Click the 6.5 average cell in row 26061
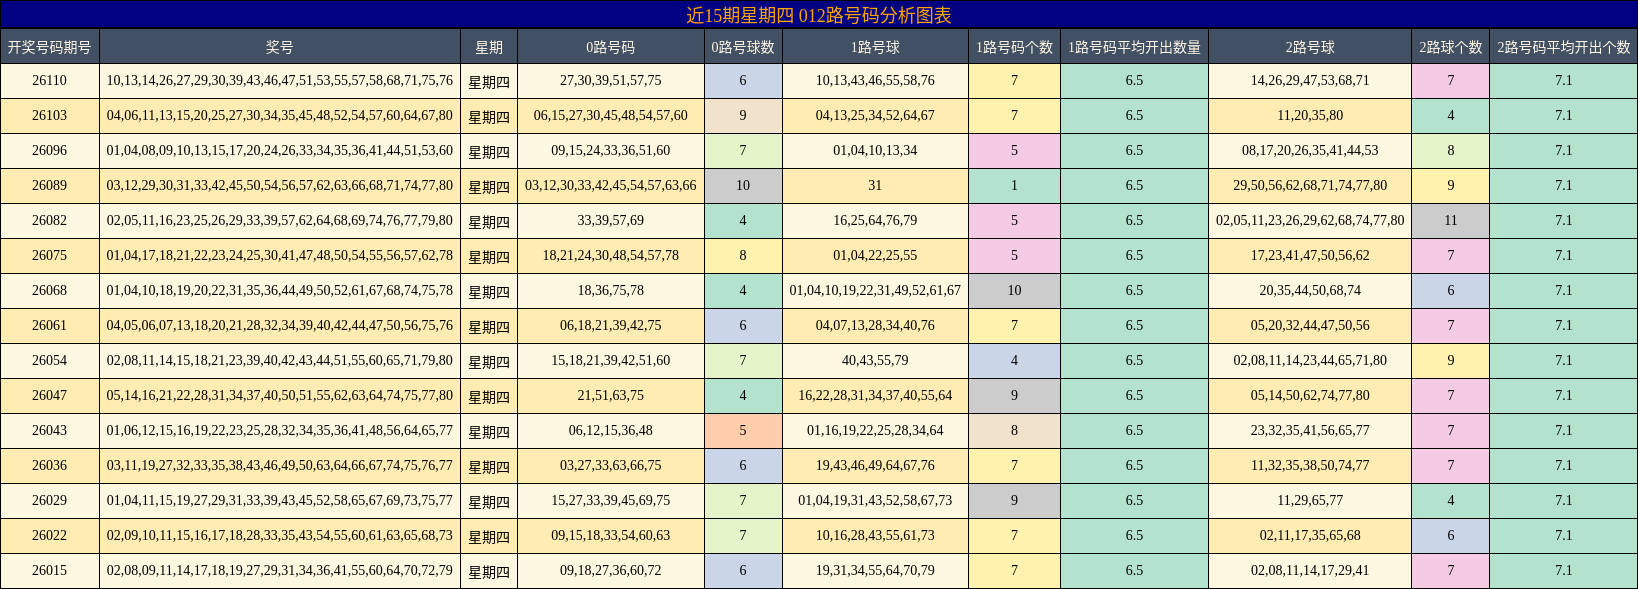This screenshot has height=589, width=1638. click(x=1134, y=326)
